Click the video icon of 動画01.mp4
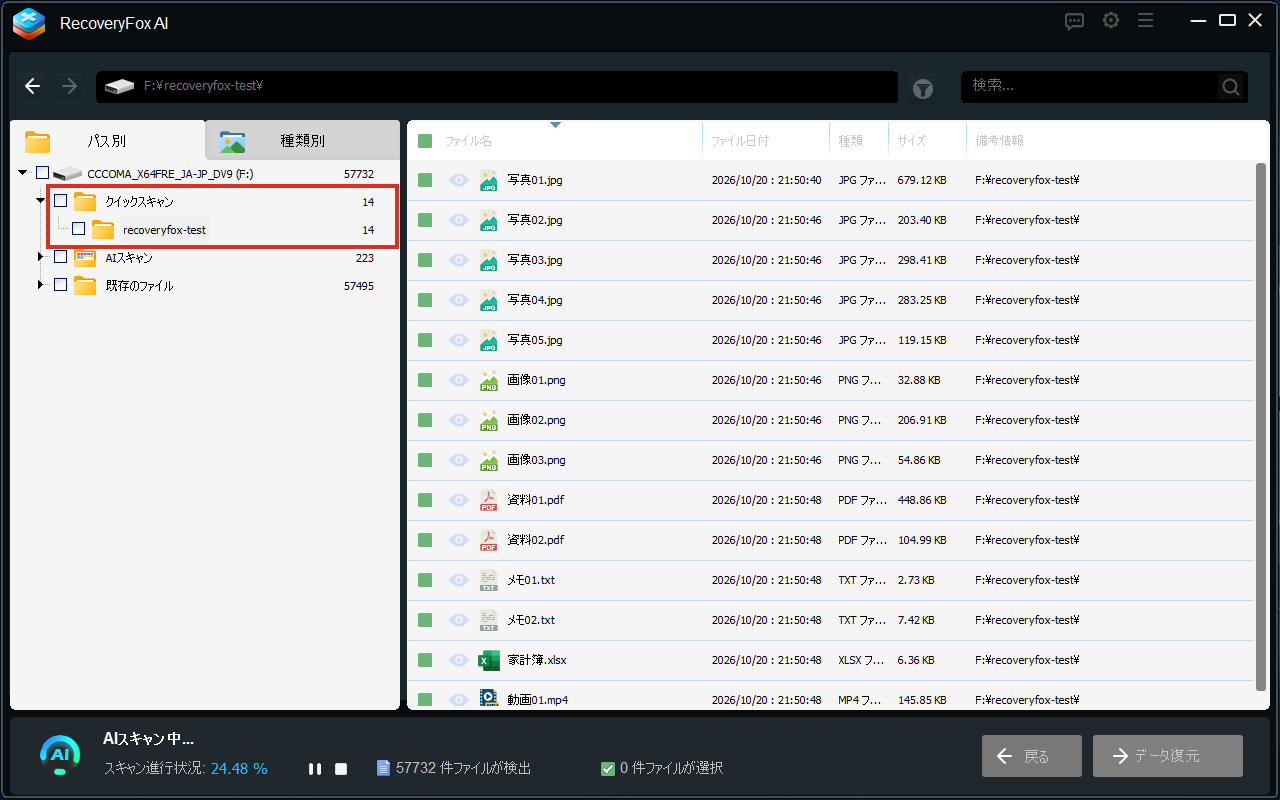Viewport: 1280px width, 800px height. click(489, 699)
